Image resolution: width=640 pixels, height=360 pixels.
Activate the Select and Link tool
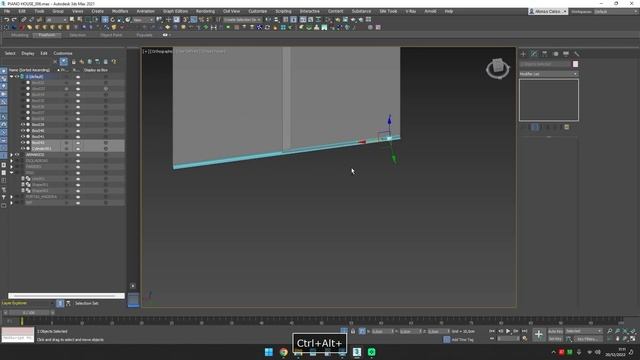(x=24, y=20)
